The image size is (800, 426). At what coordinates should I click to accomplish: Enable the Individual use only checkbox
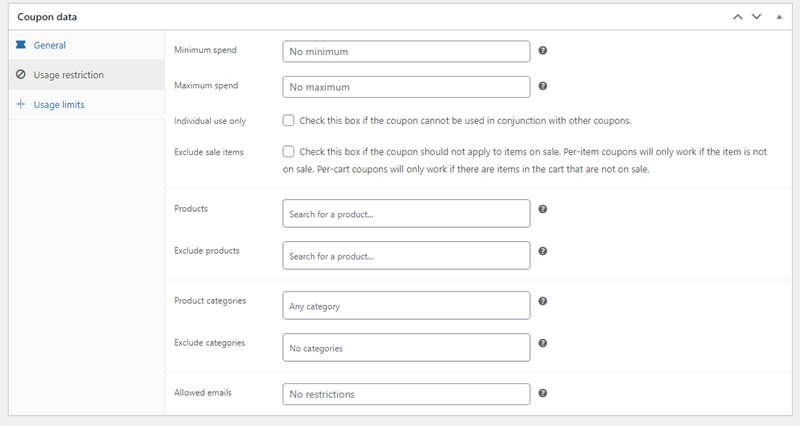point(288,120)
